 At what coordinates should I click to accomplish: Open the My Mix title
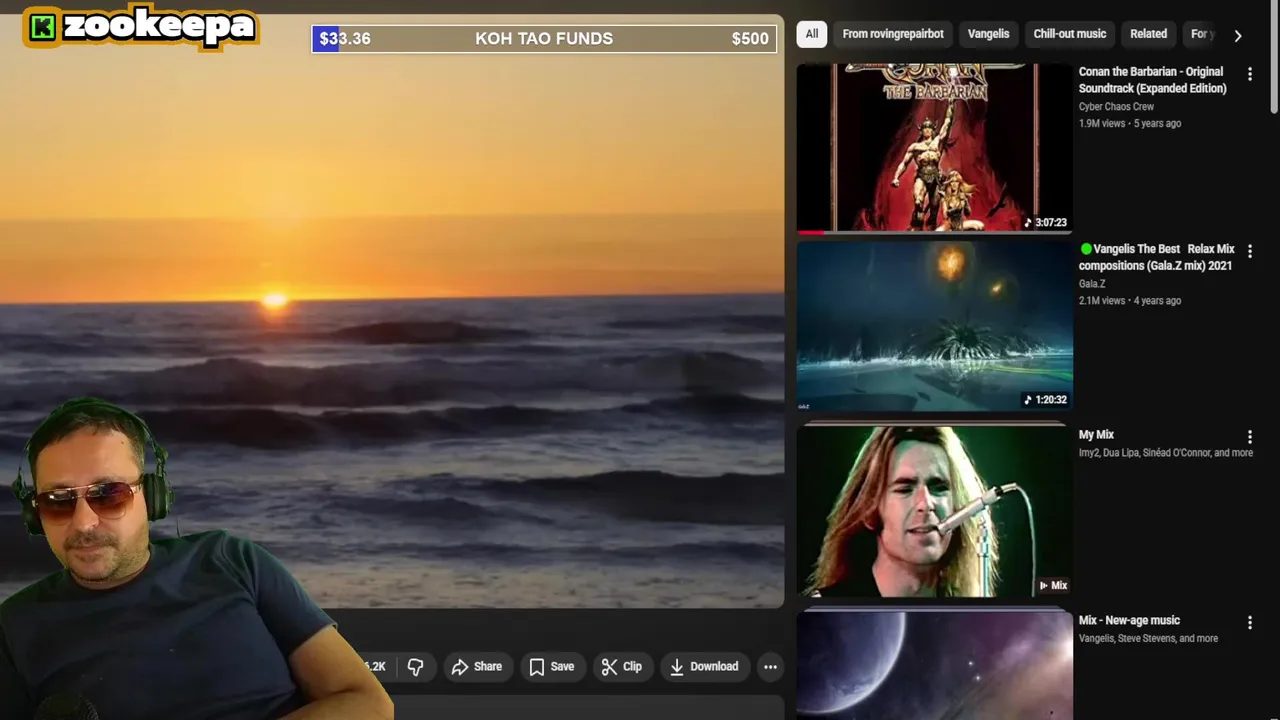click(x=1096, y=435)
